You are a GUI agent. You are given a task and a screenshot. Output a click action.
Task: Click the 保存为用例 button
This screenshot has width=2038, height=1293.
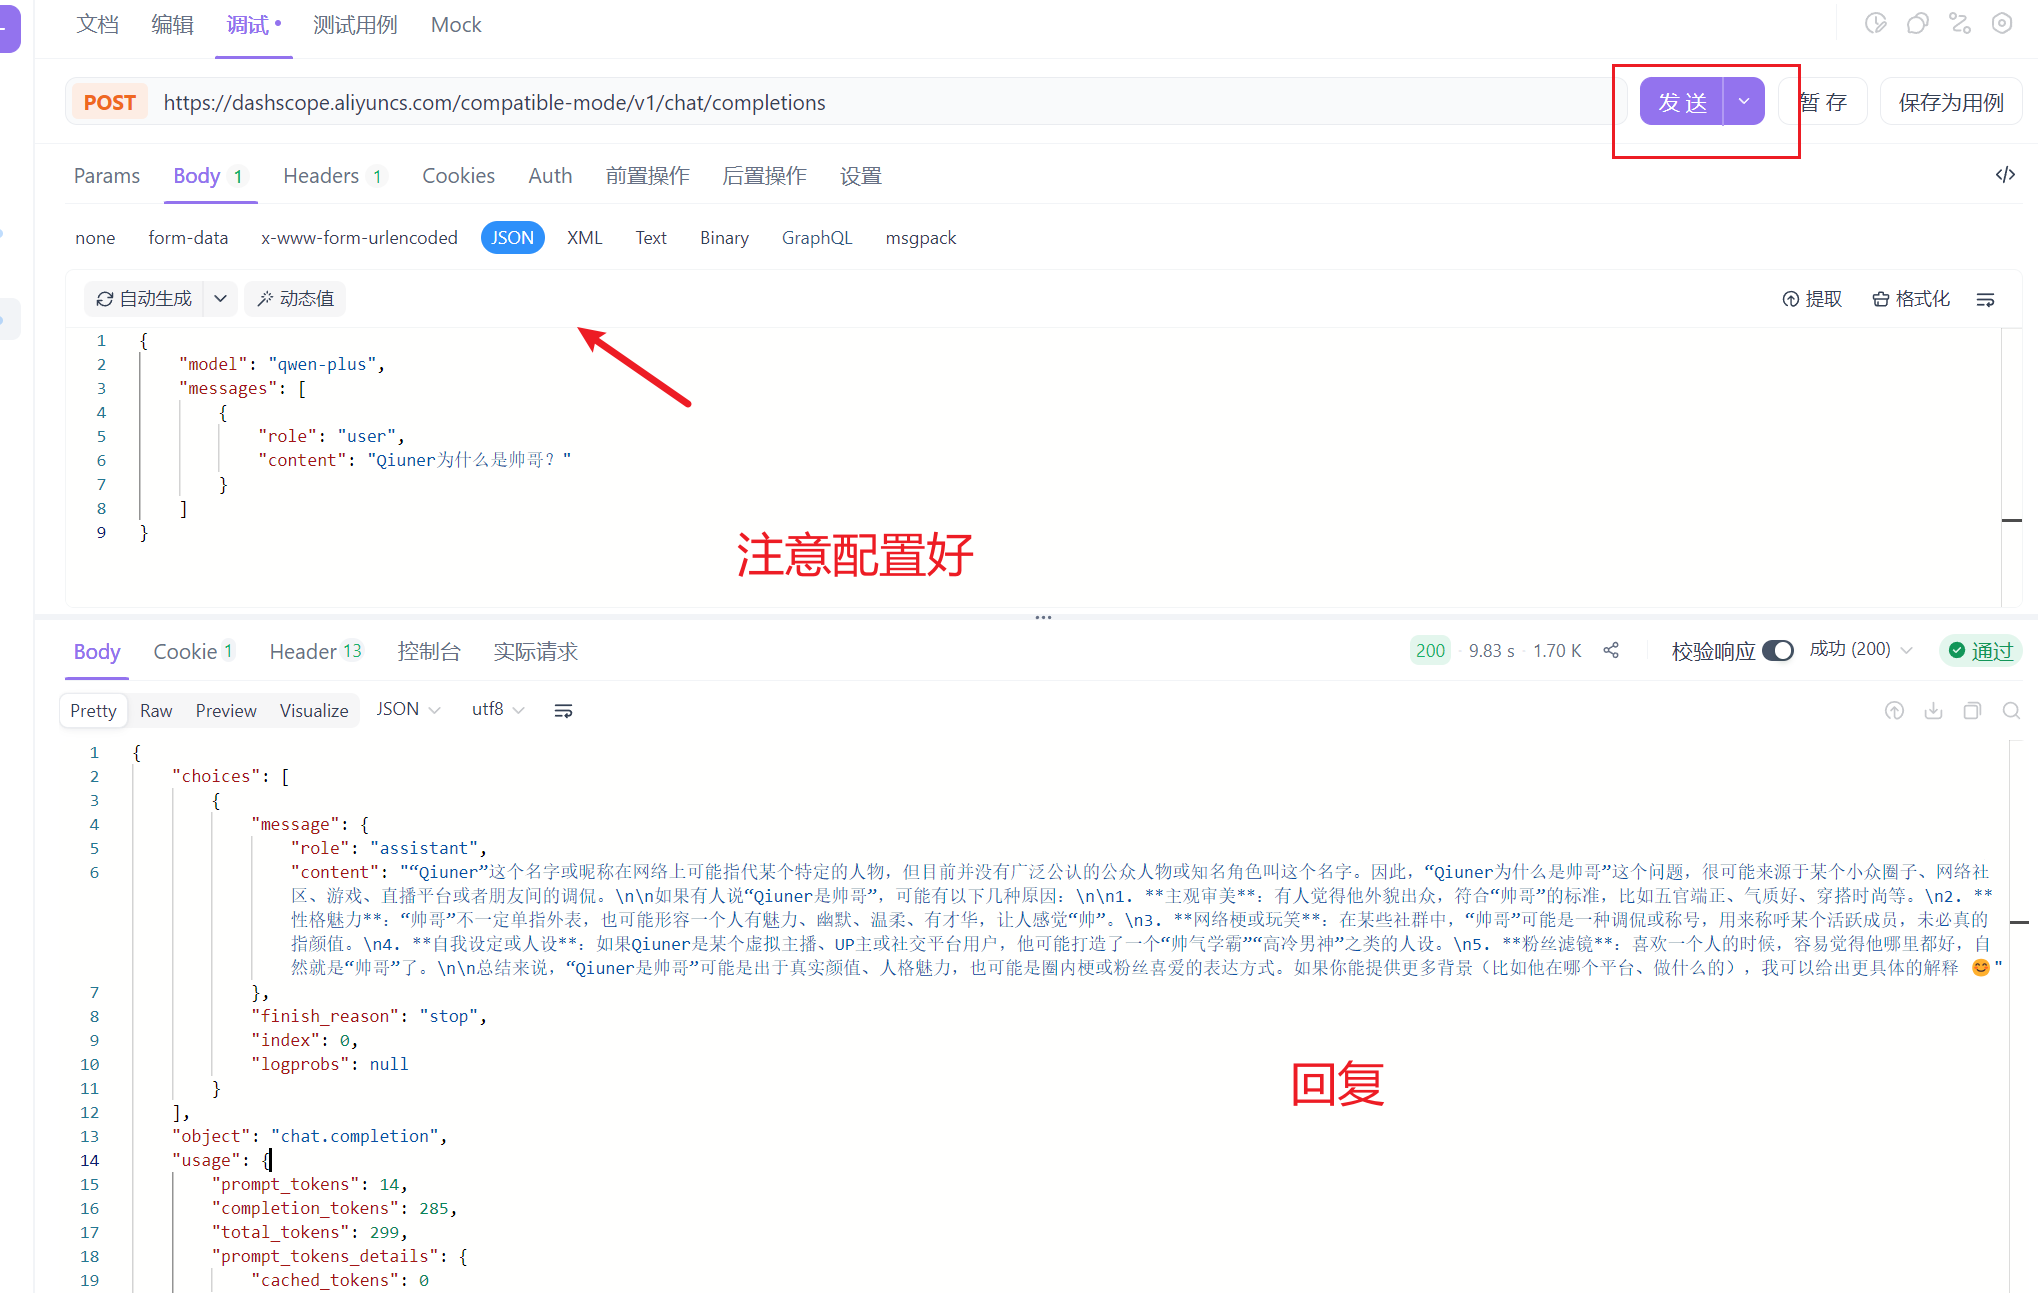1951,102
